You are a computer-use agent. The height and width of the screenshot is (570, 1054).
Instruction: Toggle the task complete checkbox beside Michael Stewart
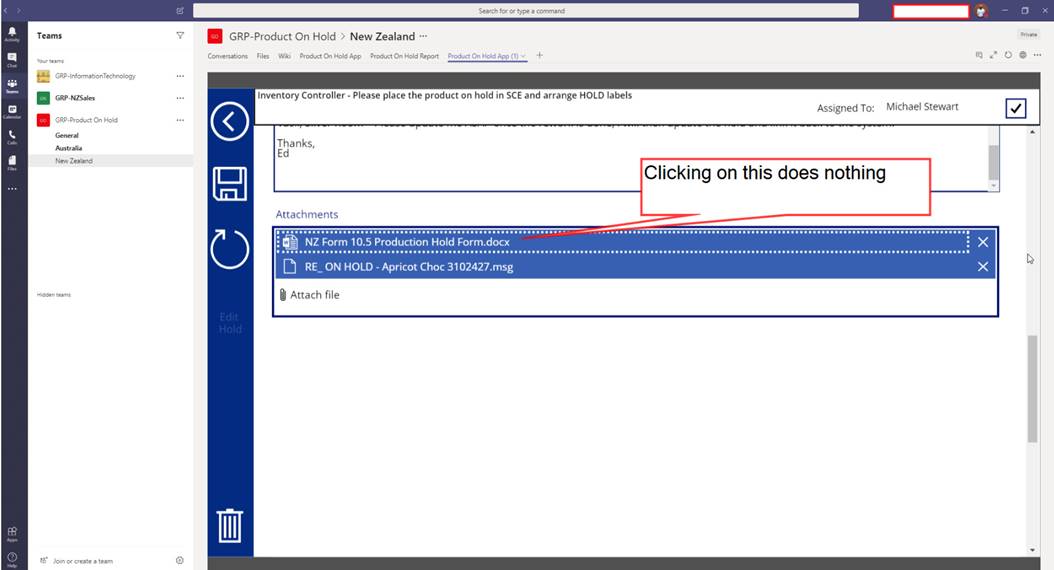tap(1016, 108)
